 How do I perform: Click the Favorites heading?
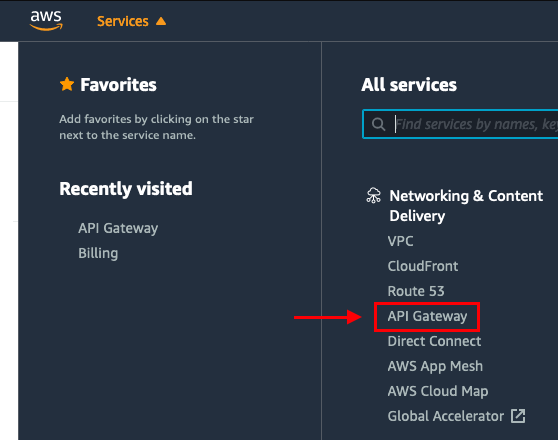point(118,85)
